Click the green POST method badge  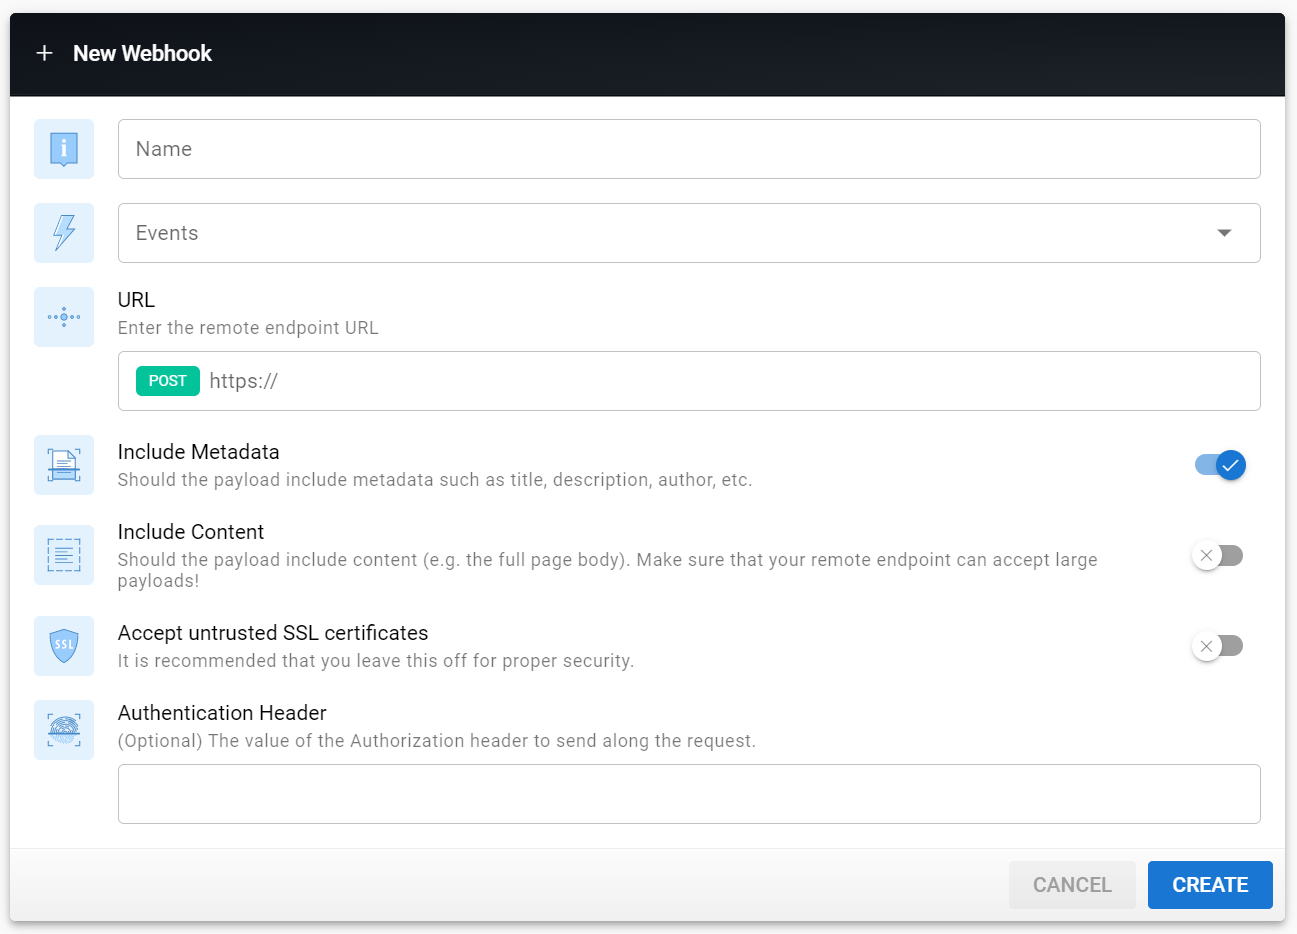click(167, 381)
